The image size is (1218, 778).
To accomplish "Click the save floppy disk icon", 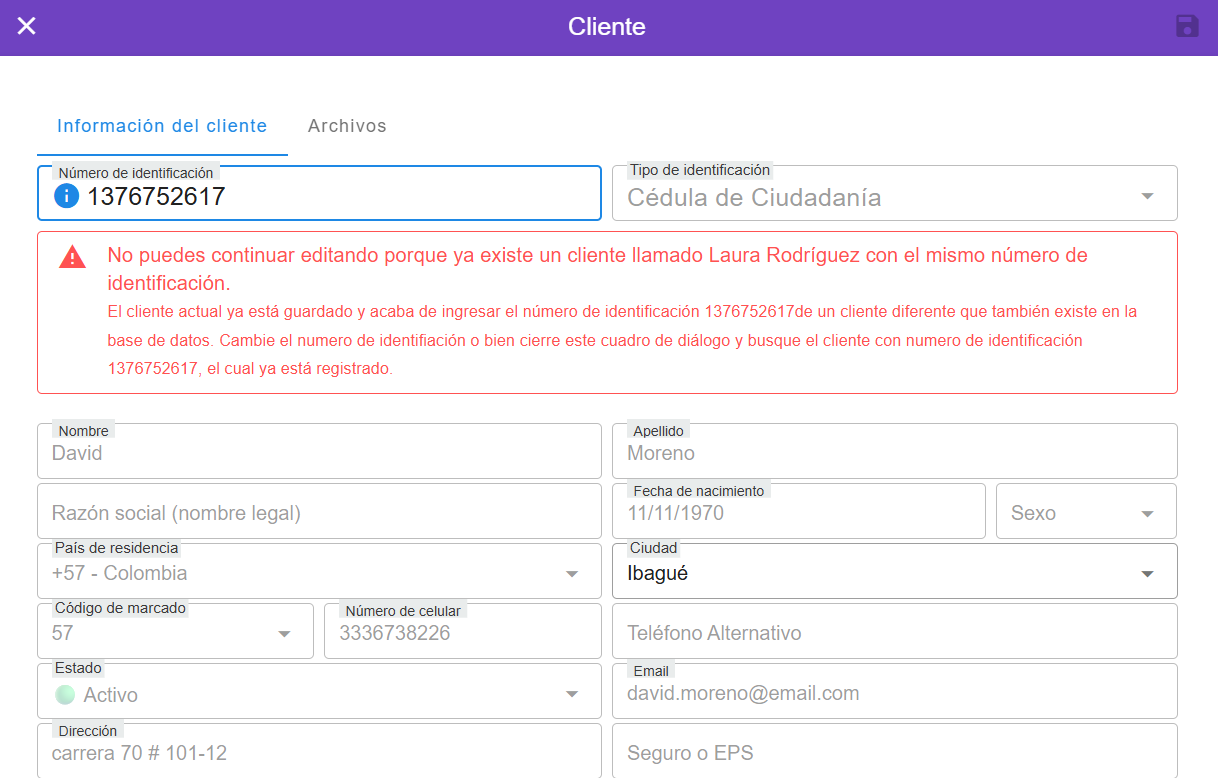I will pyautogui.click(x=1187, y=27).
